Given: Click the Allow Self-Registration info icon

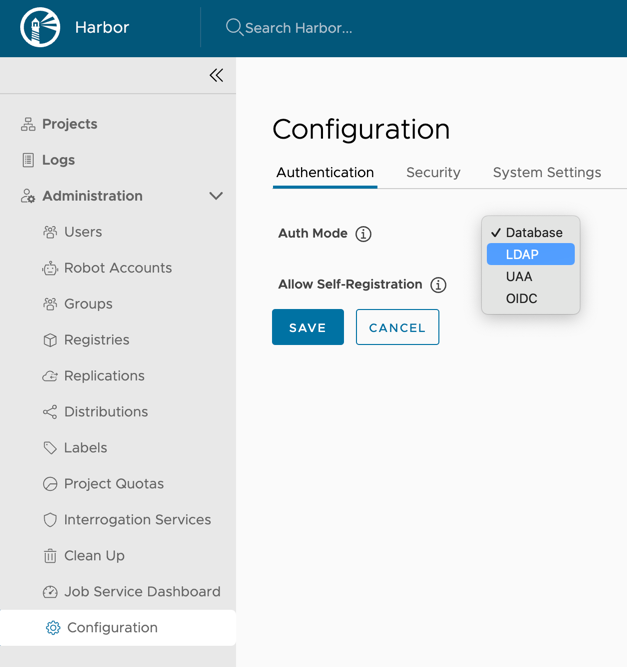Looking at the screenshot, I should coord(438,285).
